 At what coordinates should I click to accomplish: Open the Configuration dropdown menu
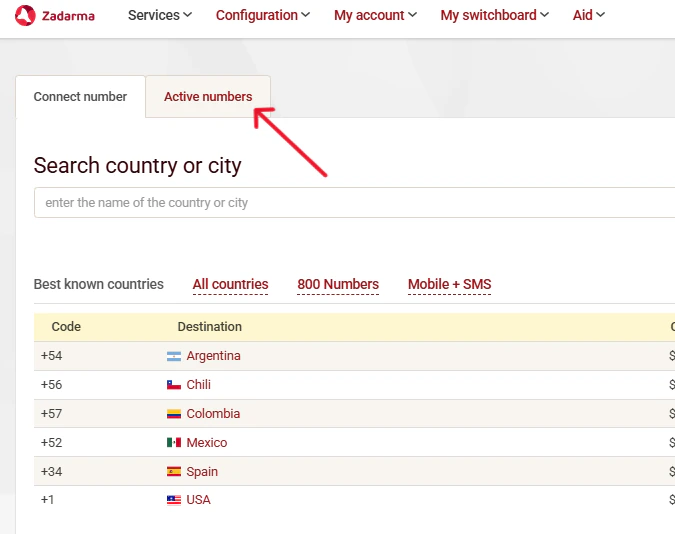click(x=263, y=15)
